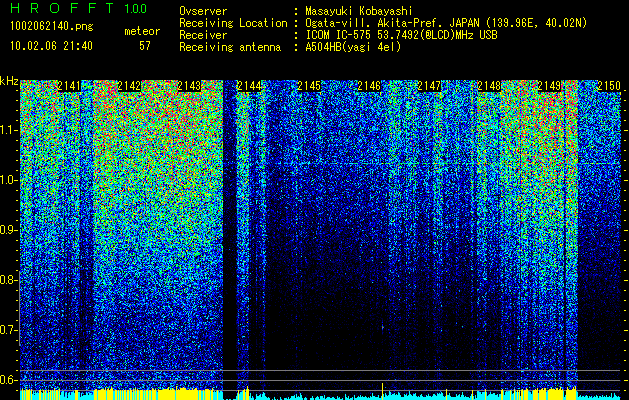Click the kHz axis unit label
Image resolution: width=629 pixels, height=400 pixels.
[9, 81]
